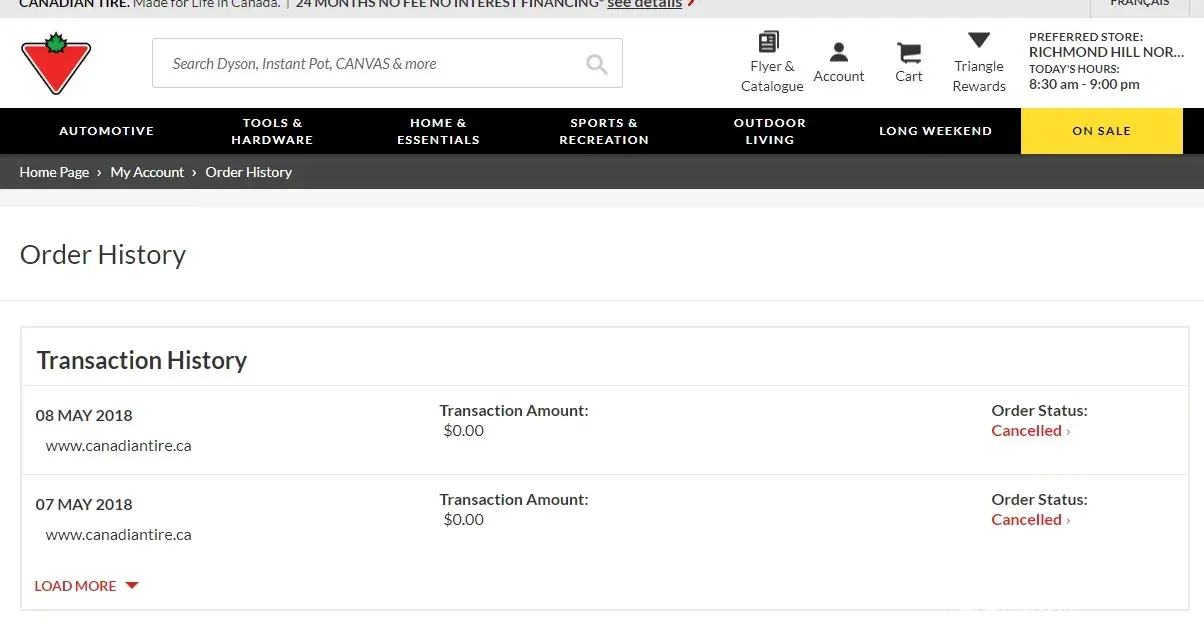This screenshot has height=642, width=1204.
Task: Click the Load More red arrow
Action: pos(132,586)
